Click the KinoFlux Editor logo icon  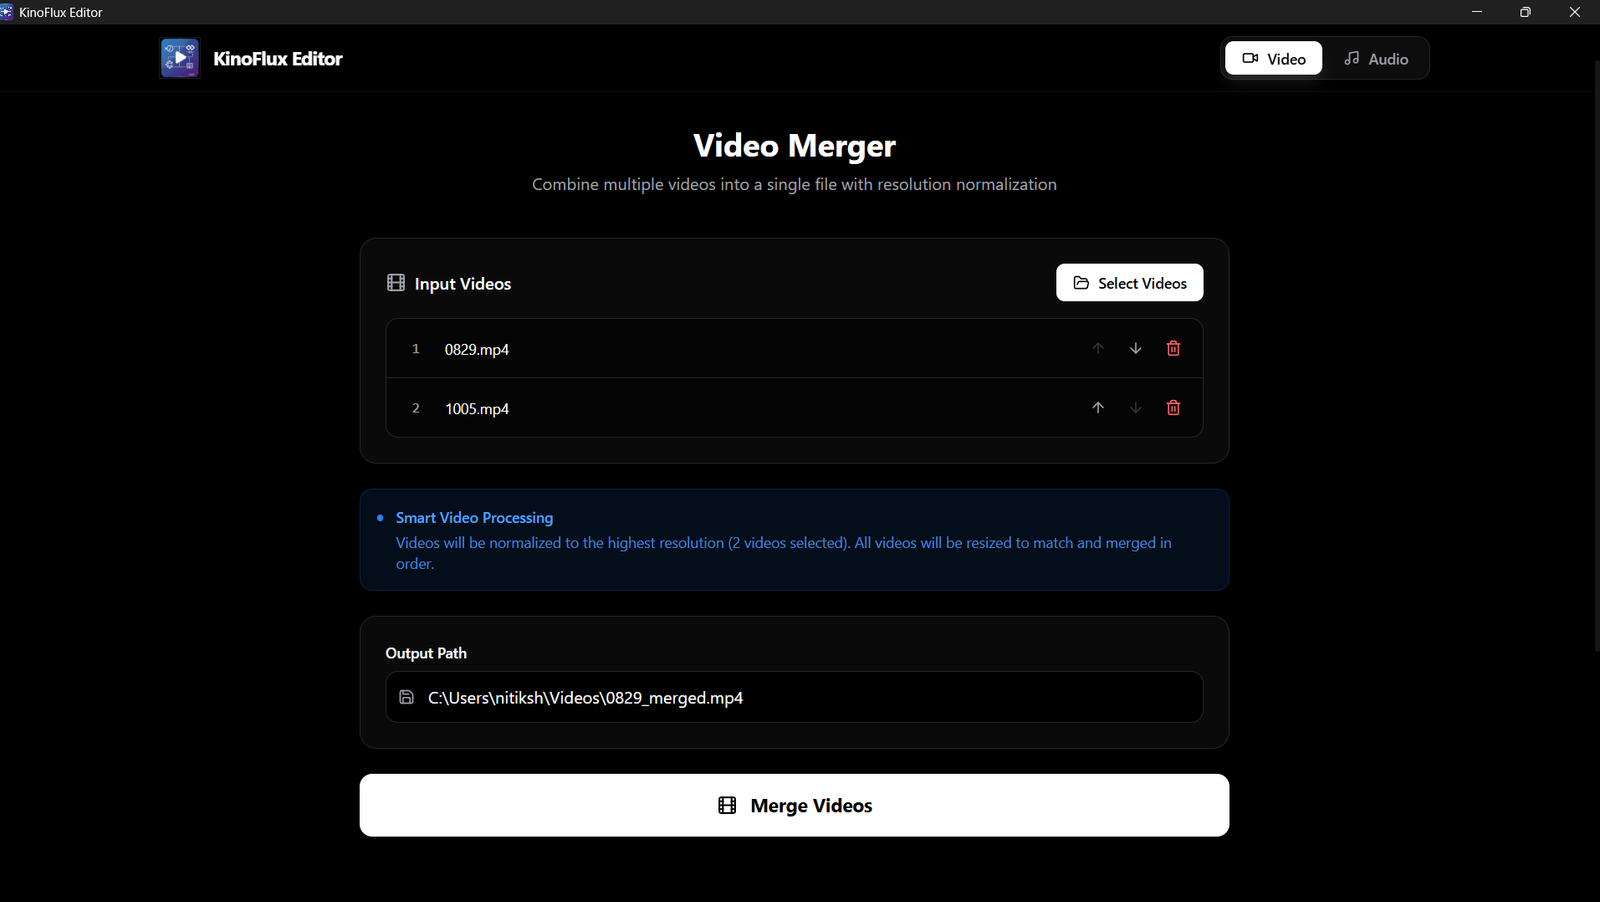pos(180,59)
